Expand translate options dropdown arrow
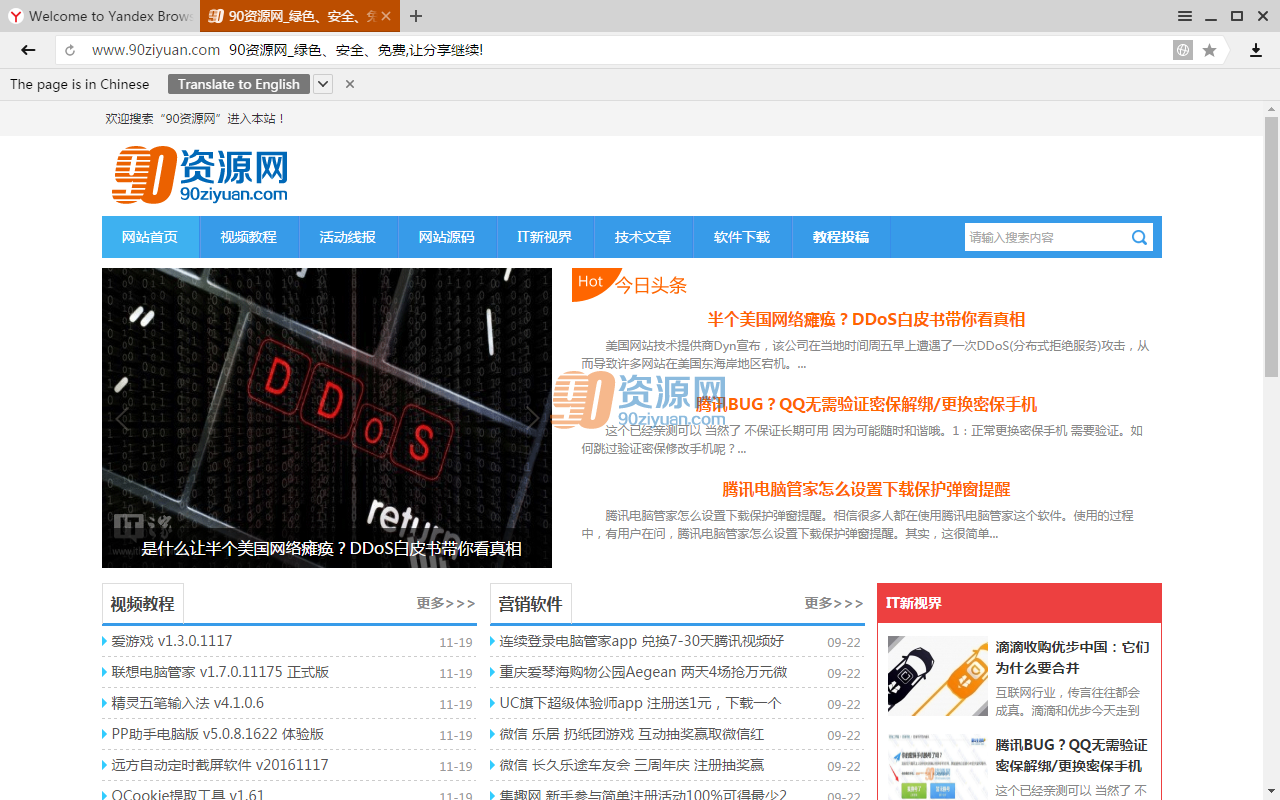 tap(323, 84)
